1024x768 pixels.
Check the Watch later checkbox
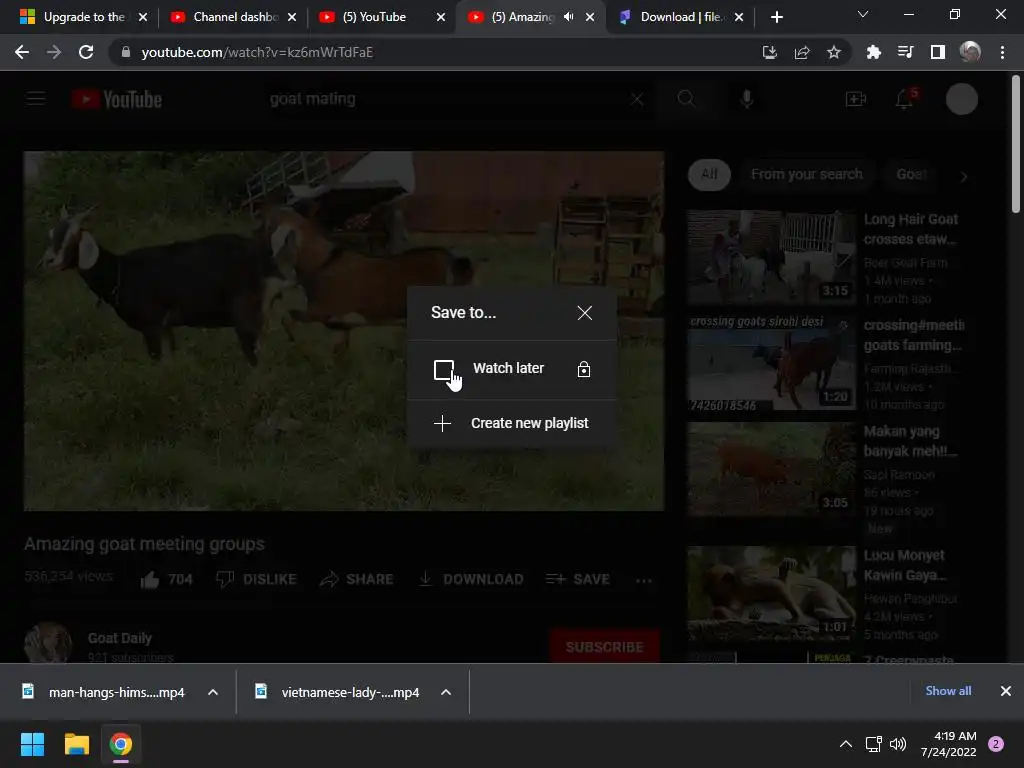click(x=443, y=370)
